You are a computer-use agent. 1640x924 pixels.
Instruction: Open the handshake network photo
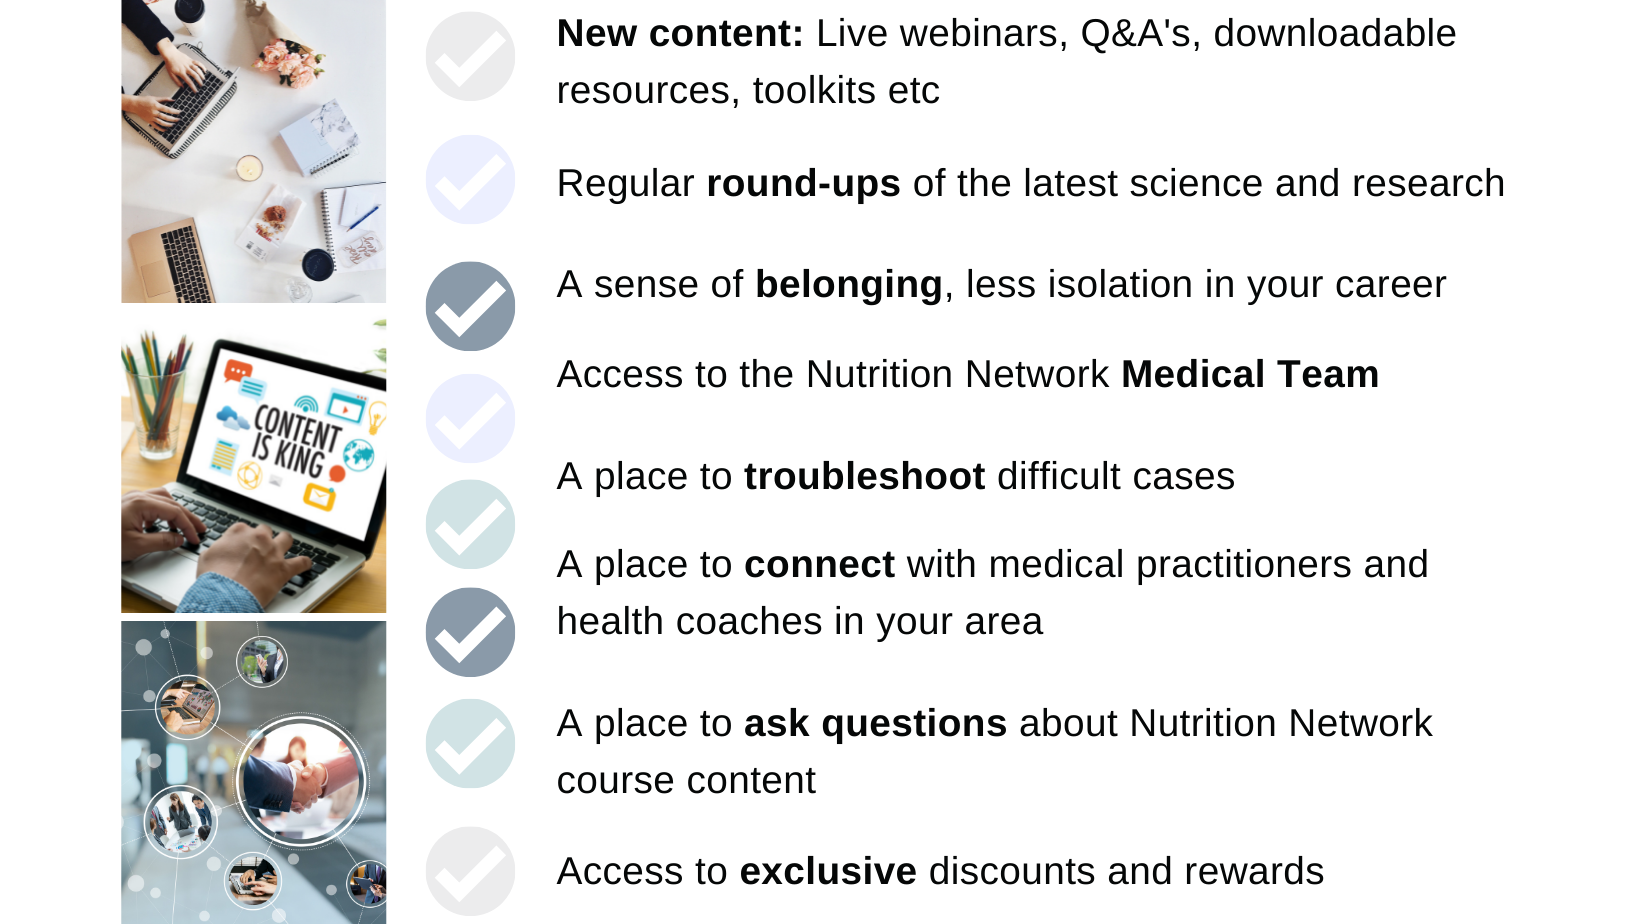(x=253, y=772)
